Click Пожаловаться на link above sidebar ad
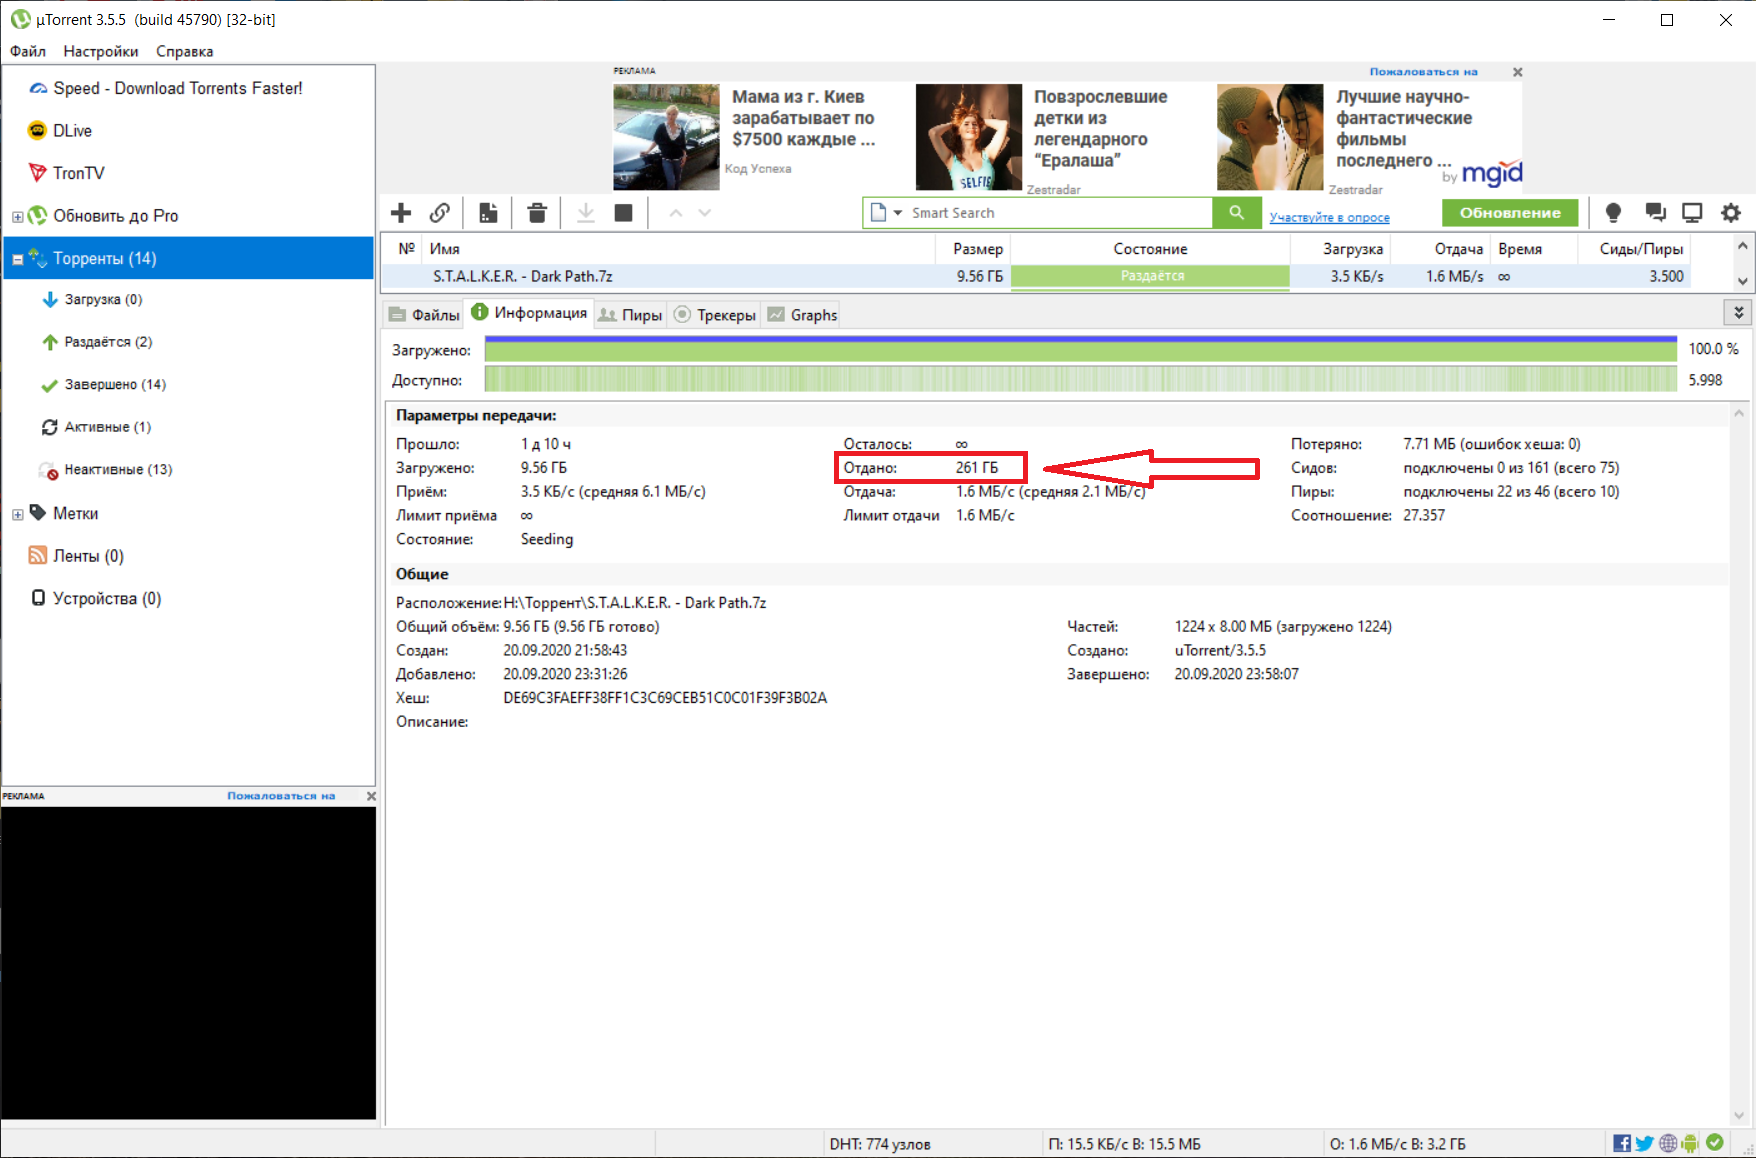This screenshot has height=1158, width=1756. pos(281,796)
